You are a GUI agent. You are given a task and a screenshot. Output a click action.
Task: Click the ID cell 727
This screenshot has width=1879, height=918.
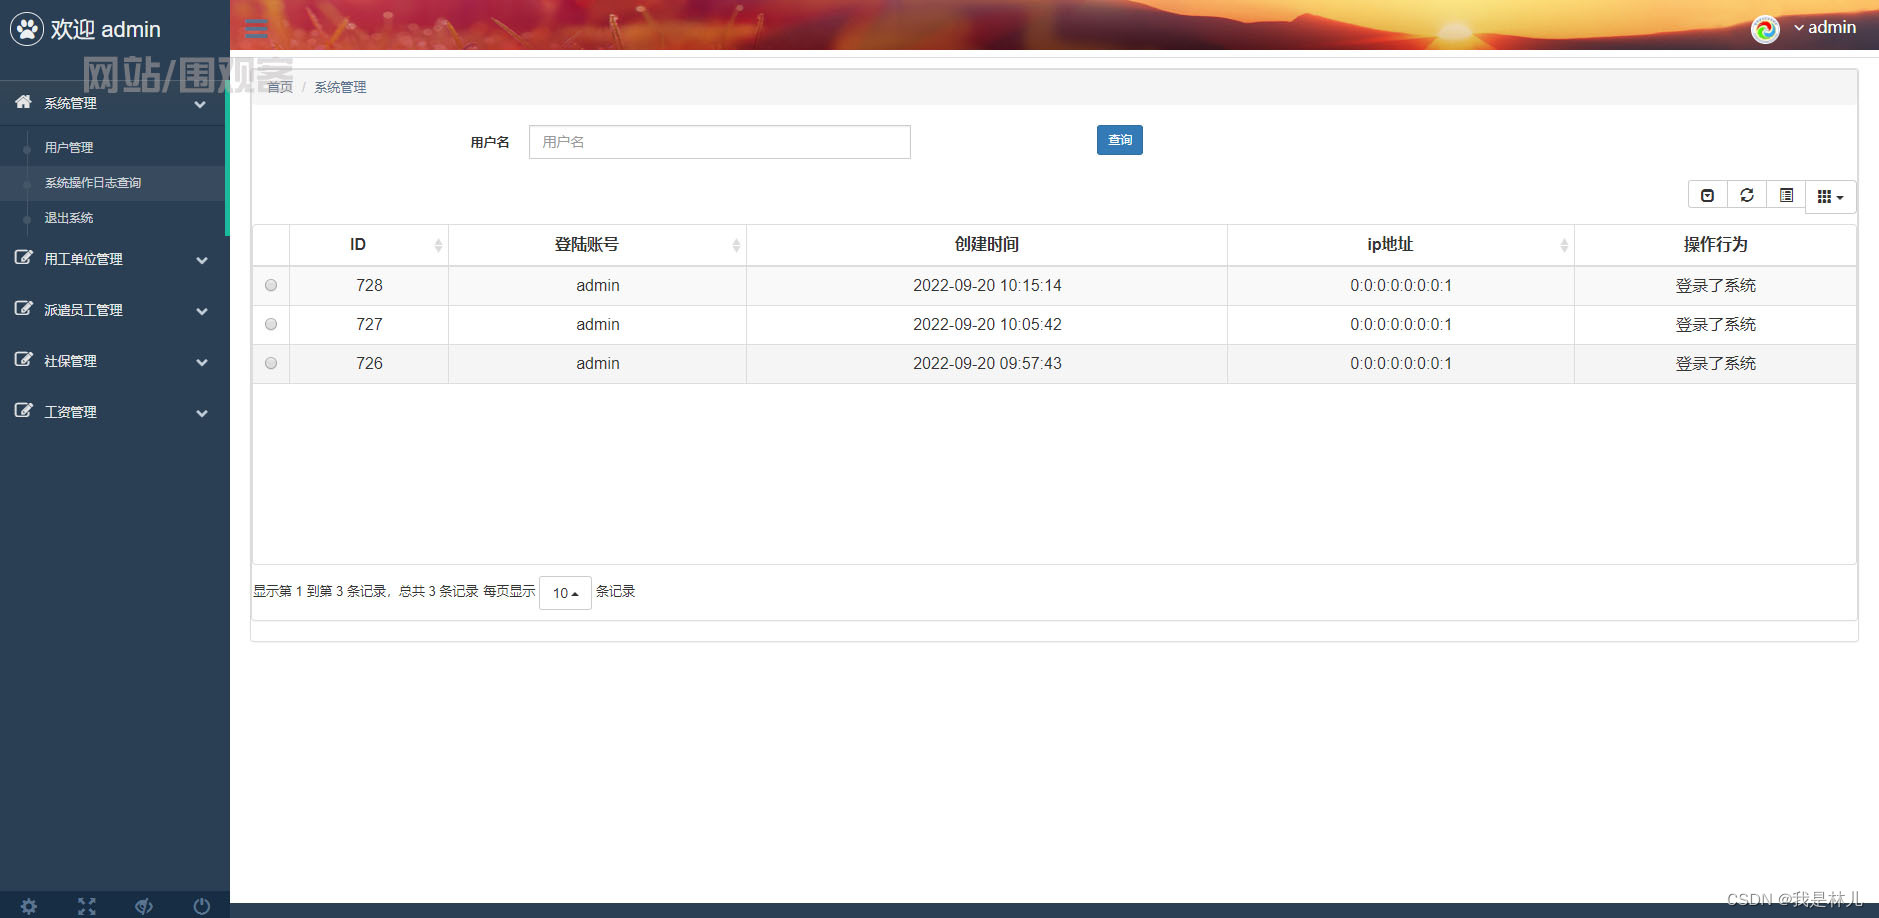369,324
